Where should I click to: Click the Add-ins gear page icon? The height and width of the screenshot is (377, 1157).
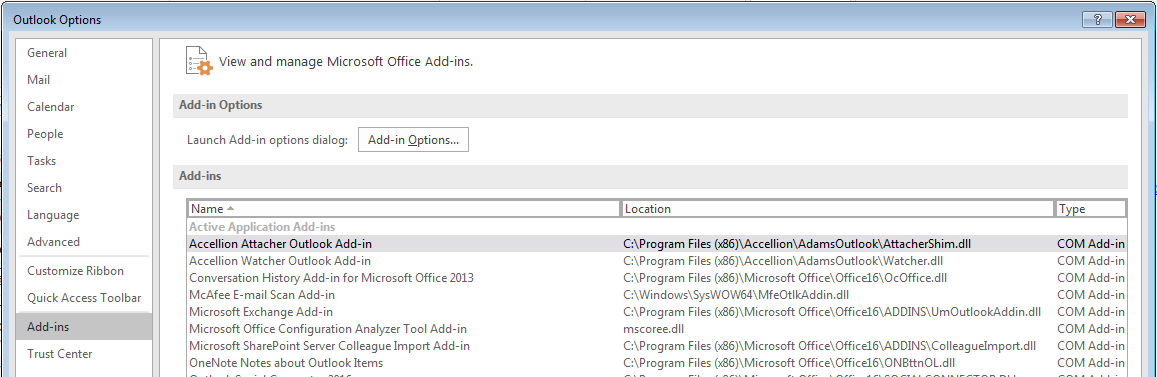(x=198, y=62)
